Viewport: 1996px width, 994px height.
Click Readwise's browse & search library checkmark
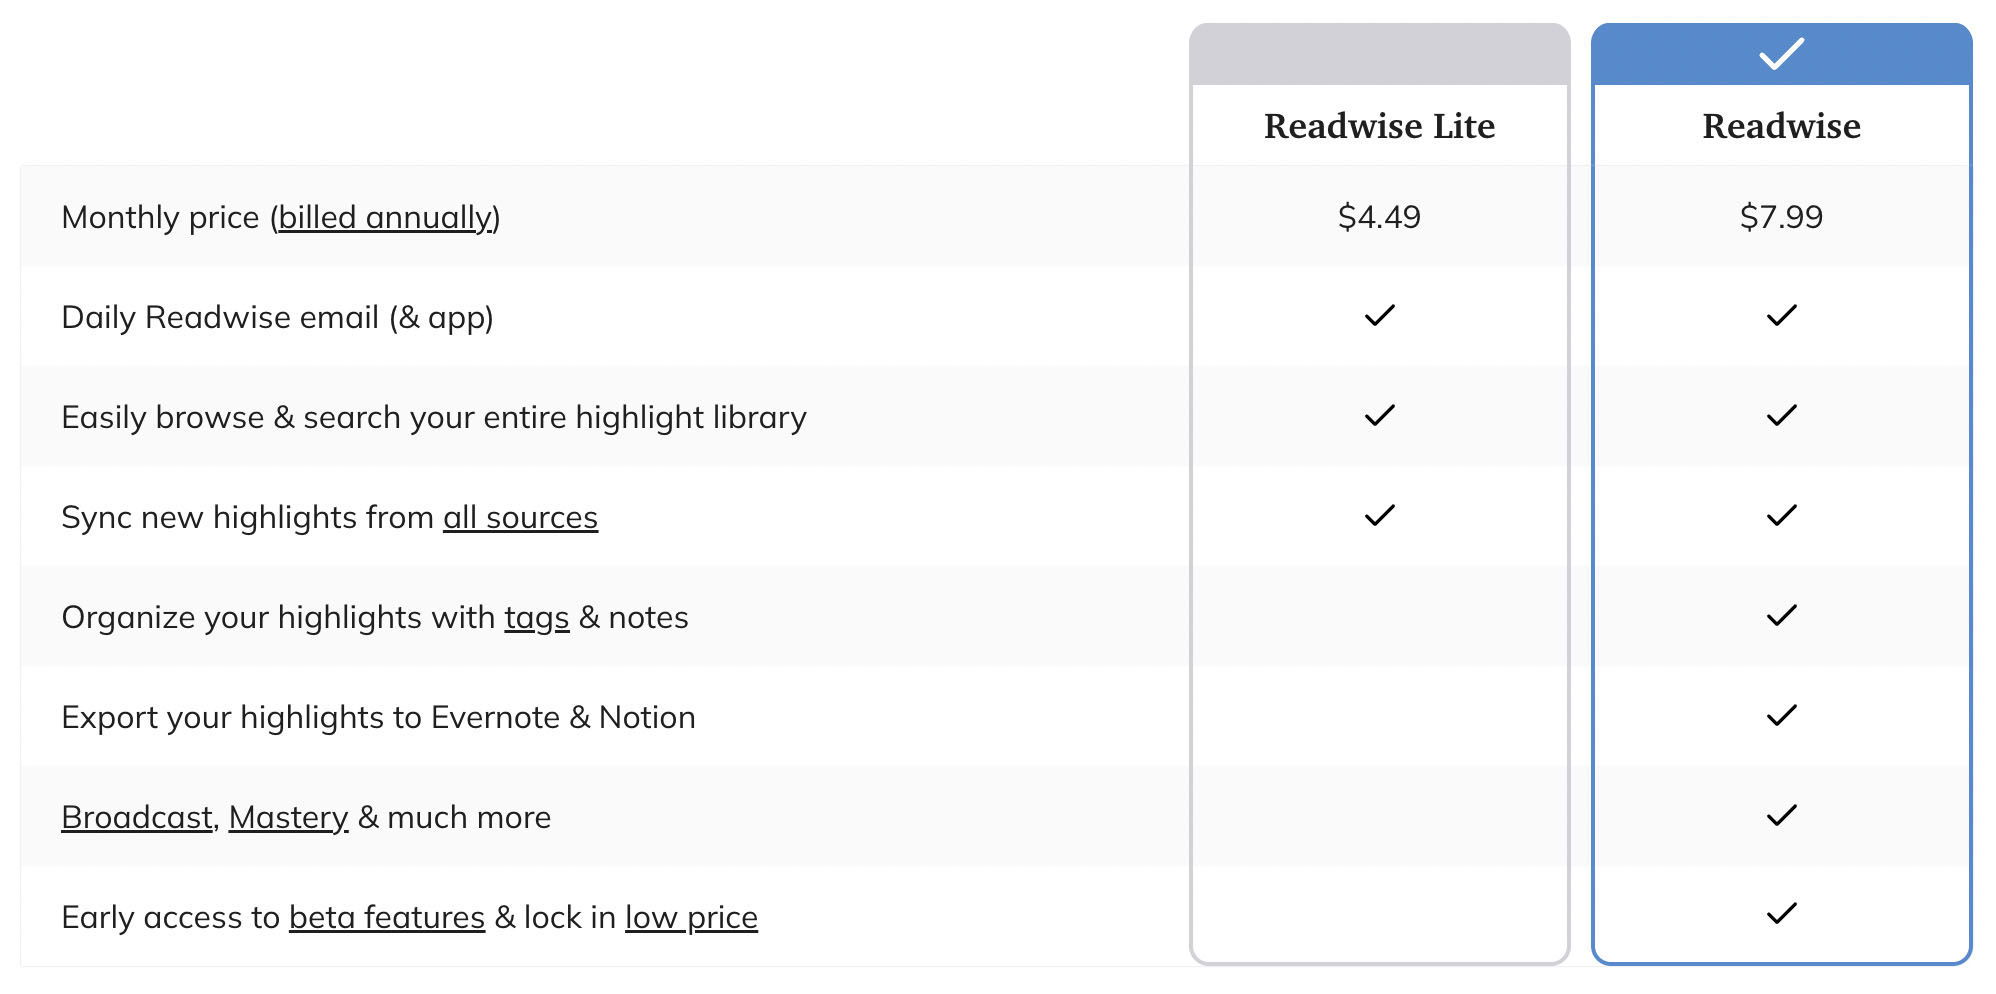pyautogui.click(x=1781, y=416)
